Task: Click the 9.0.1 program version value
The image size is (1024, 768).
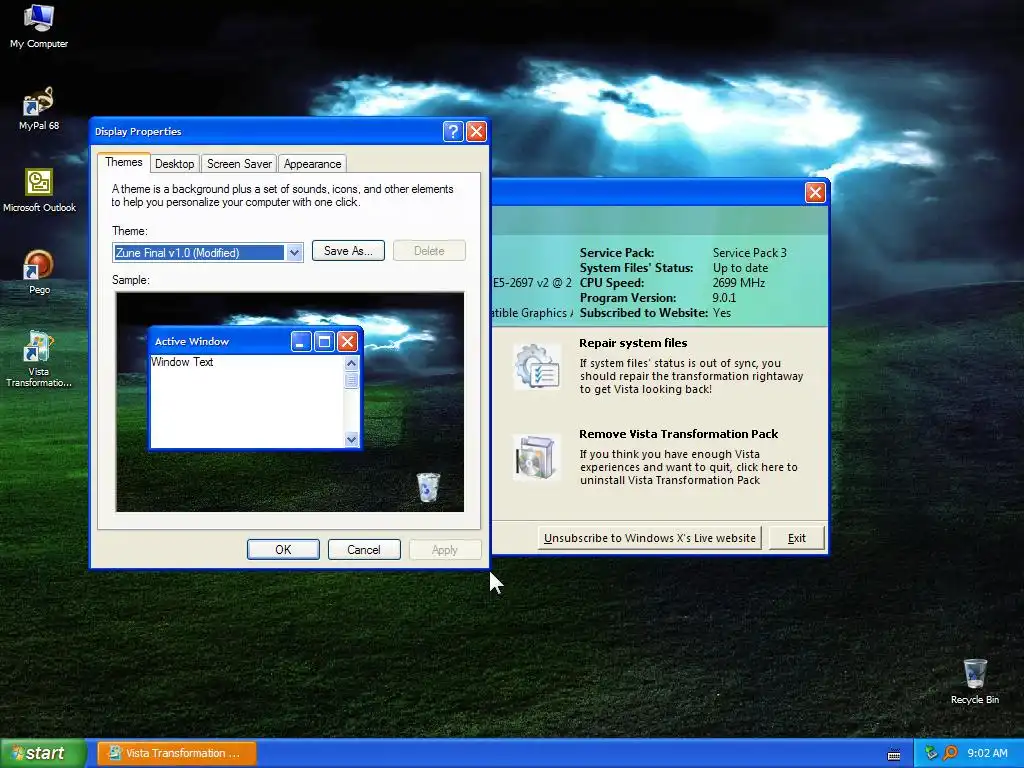Action: pyautogui.click(x=724, y=298)
